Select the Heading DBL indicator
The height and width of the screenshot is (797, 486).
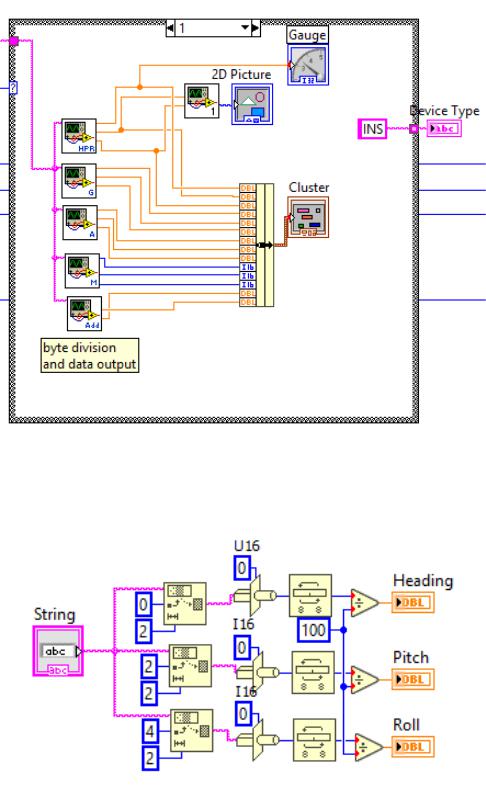(413, 603)
